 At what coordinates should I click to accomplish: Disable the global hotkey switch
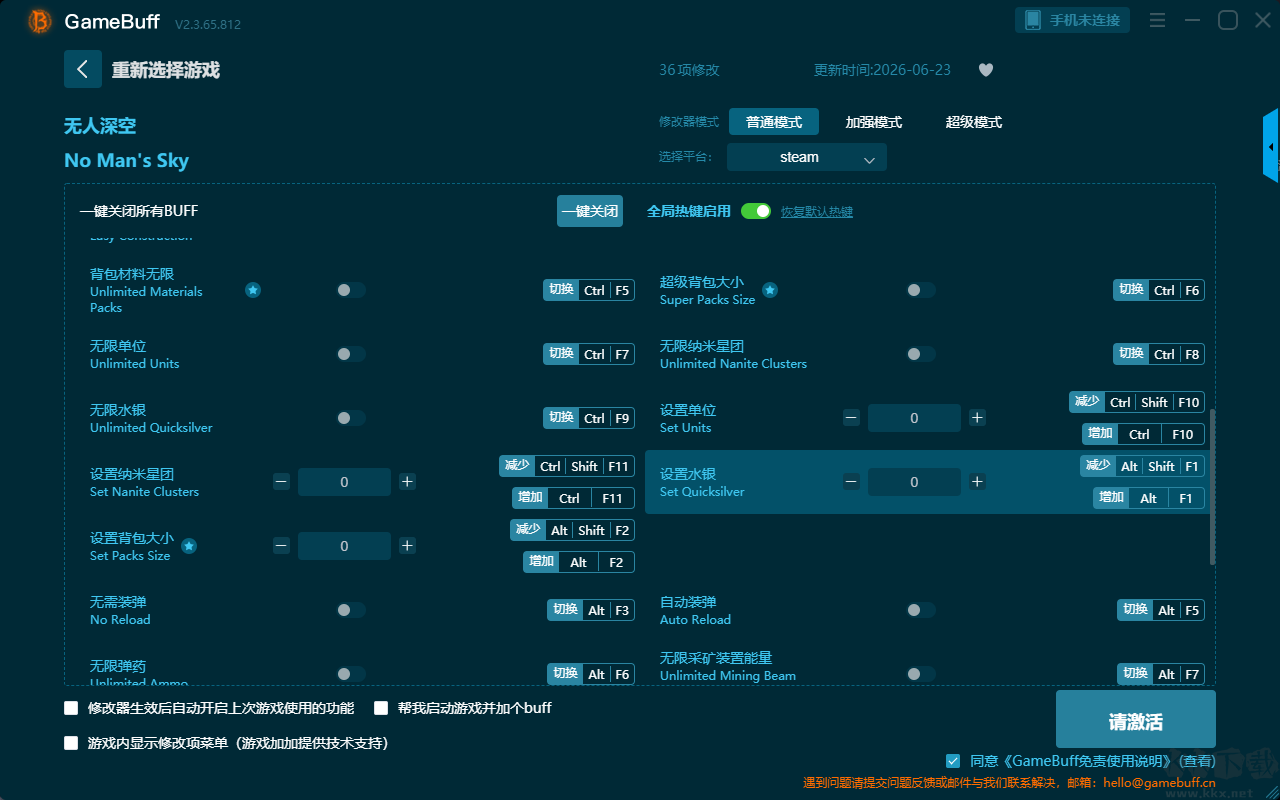pos(756,211)
